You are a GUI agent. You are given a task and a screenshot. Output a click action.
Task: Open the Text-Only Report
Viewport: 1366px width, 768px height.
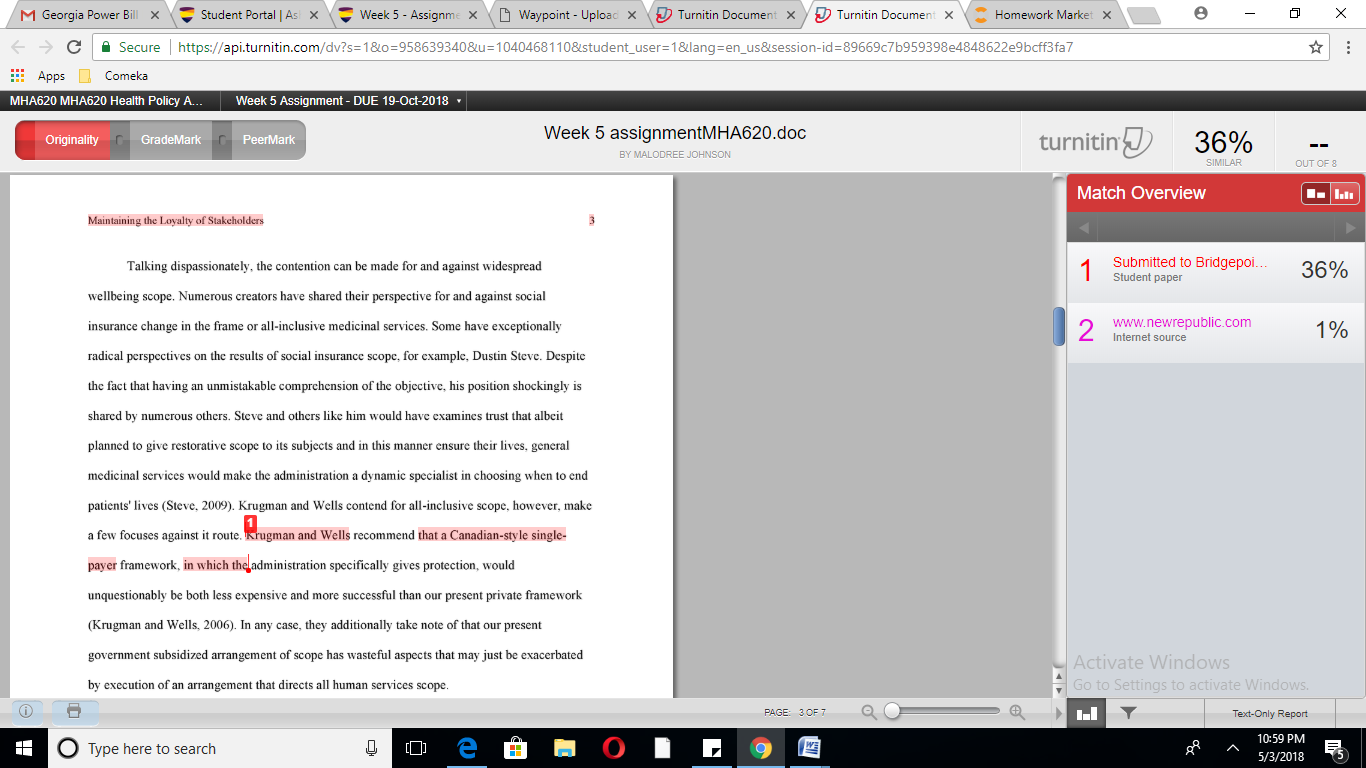pos(1270,713)
